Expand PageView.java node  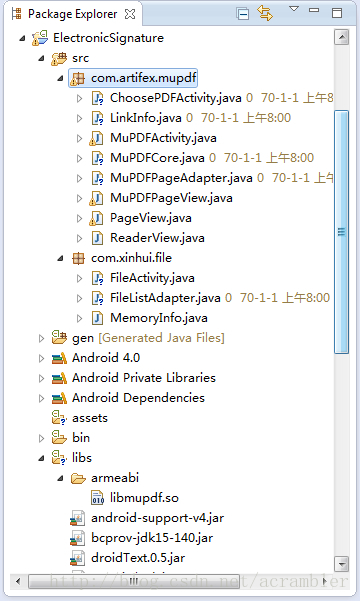click(x=79, y=218)
